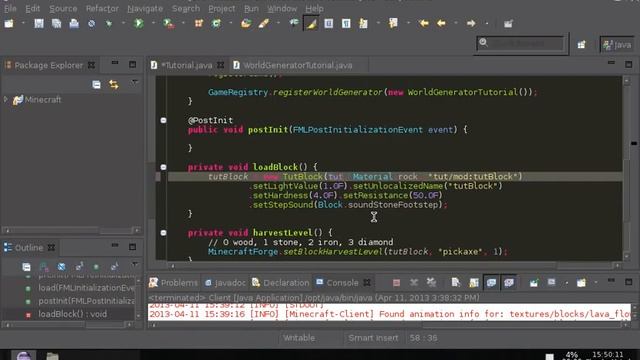Click the Open Console icon
This screenshot has height=360, width=640.
(581, 282)
